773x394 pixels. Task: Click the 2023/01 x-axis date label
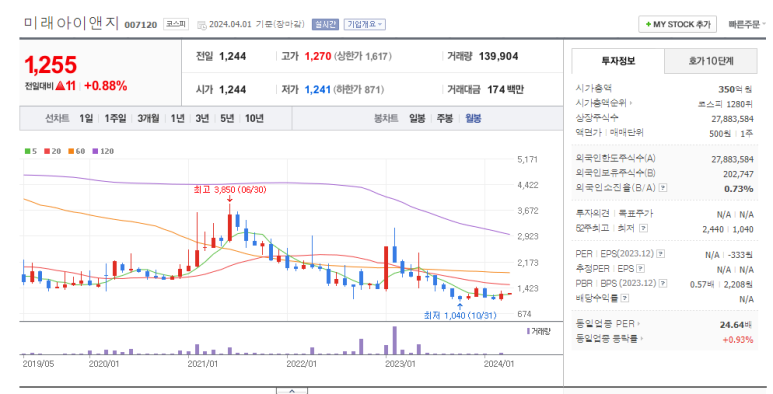click(400, 364)
